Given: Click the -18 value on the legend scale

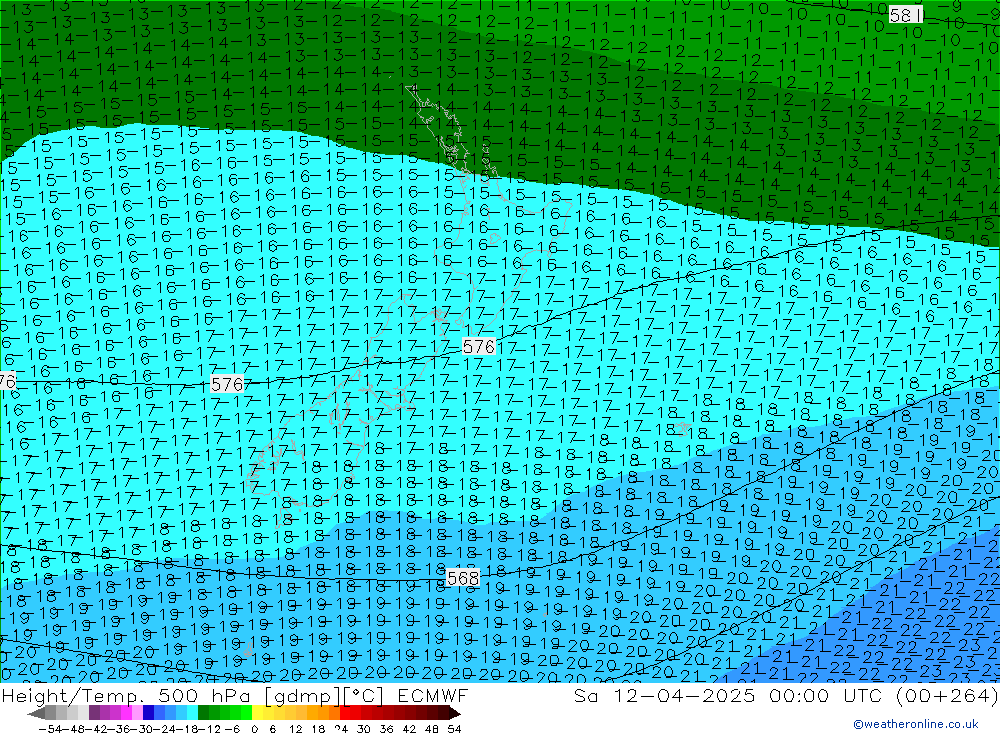Looking at the screenshot, I should pyautogui.click(x=186, y=729).
